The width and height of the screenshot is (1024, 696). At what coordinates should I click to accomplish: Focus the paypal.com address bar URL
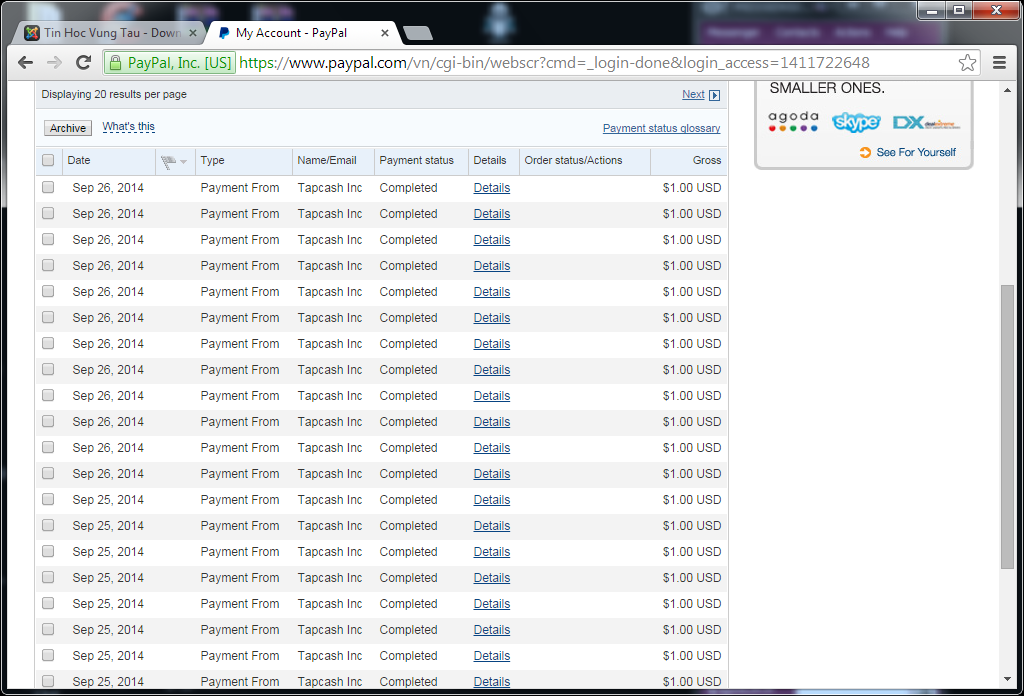(x=554, y=63)
